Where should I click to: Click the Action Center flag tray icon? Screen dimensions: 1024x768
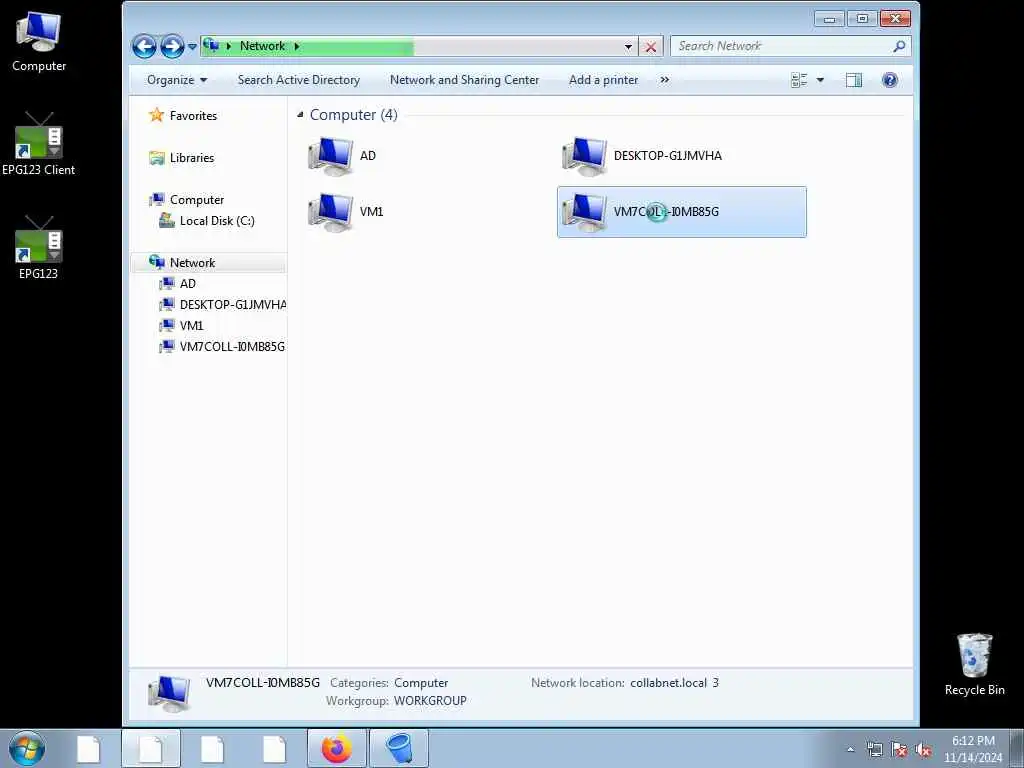coord(899,750)
